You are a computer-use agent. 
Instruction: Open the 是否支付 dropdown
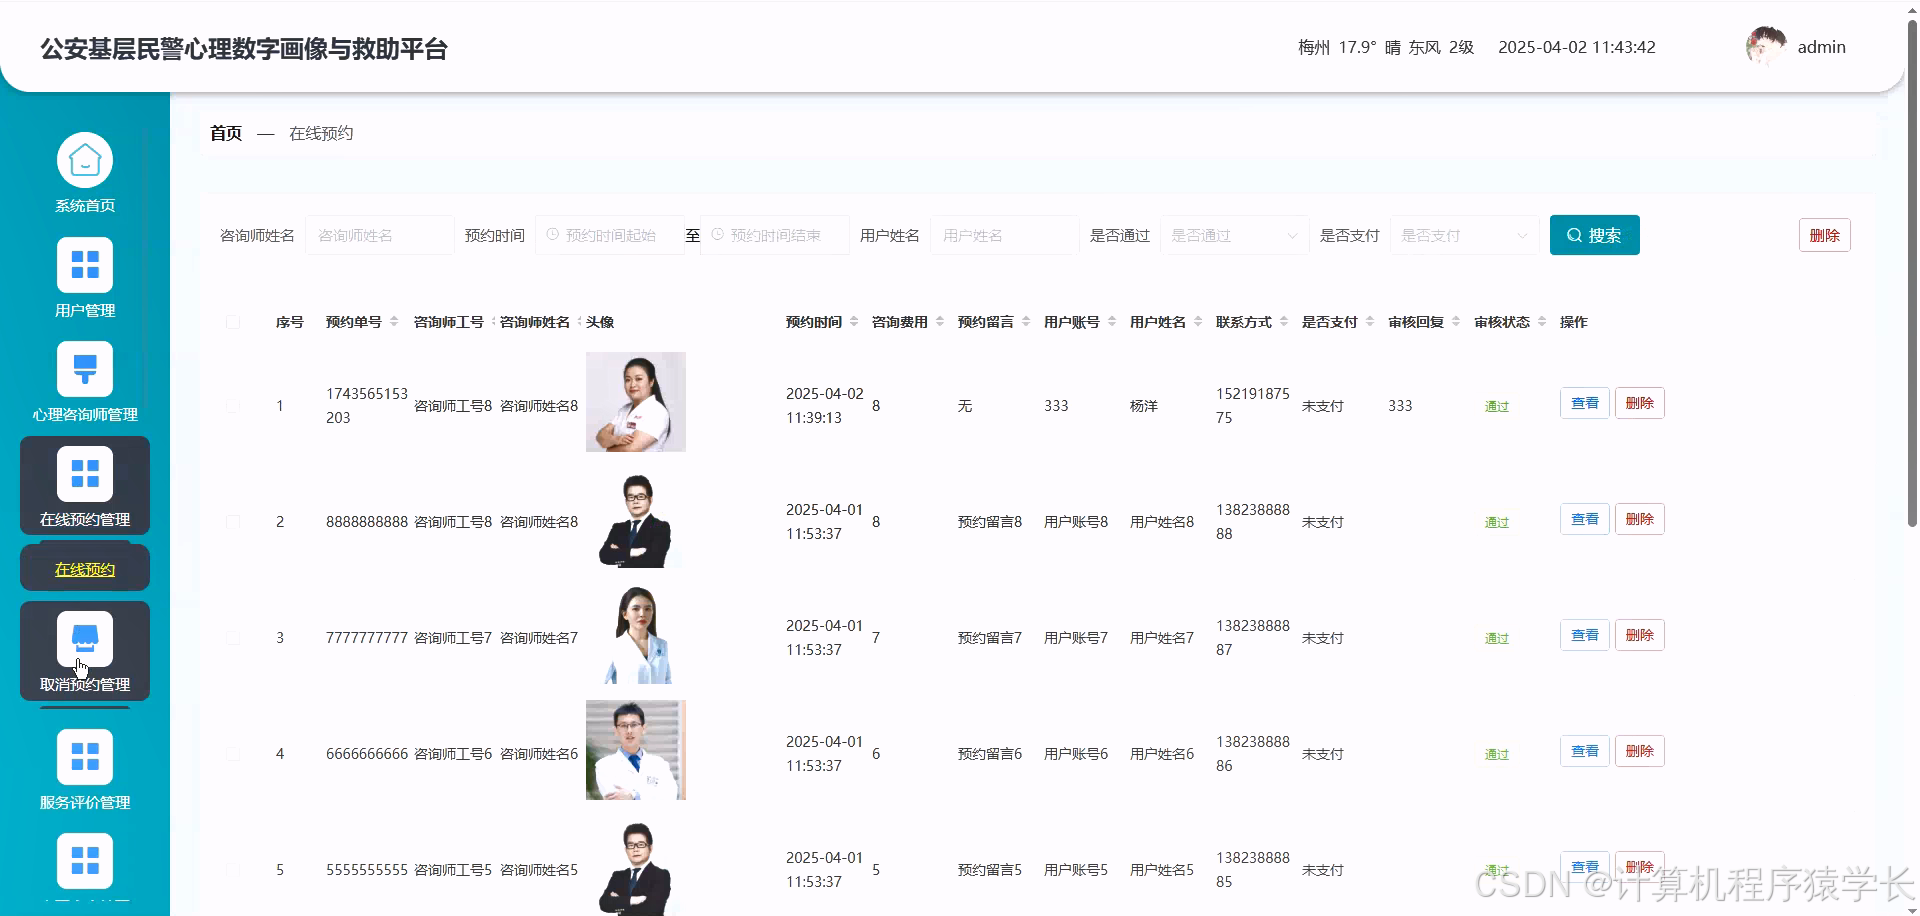click(1463, 235)
